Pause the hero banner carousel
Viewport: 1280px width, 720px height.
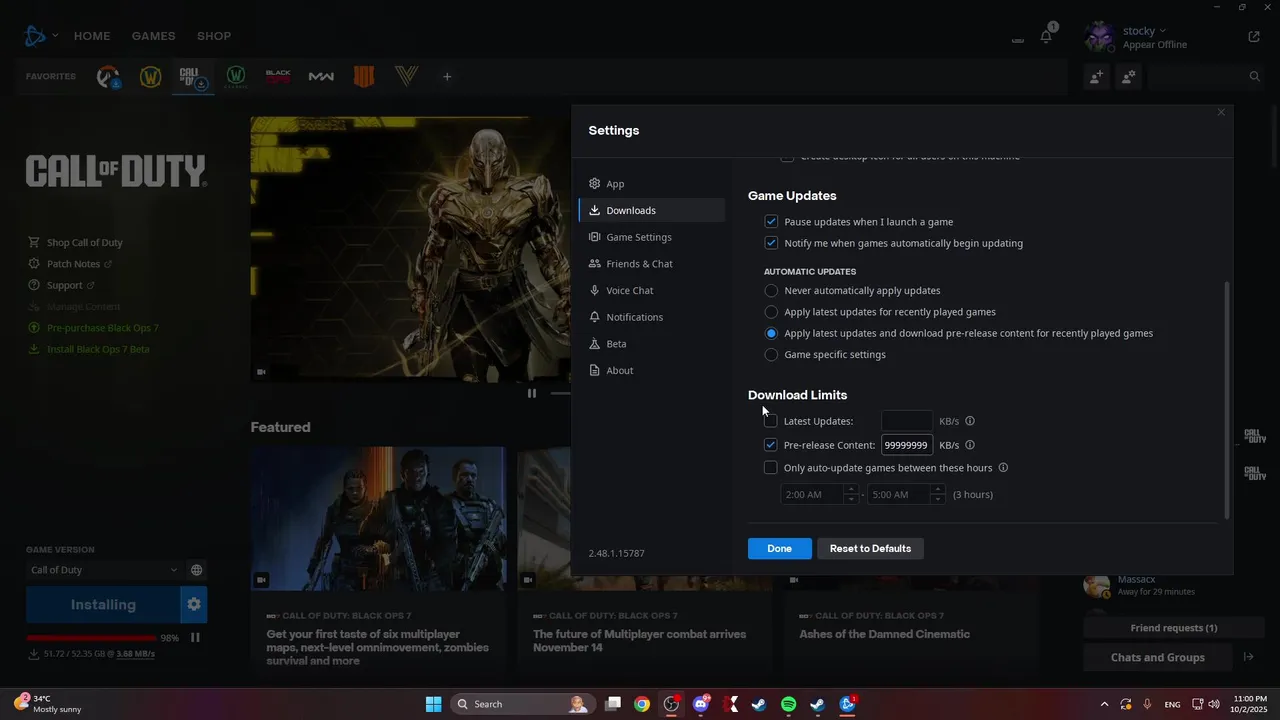pos(532,393)
